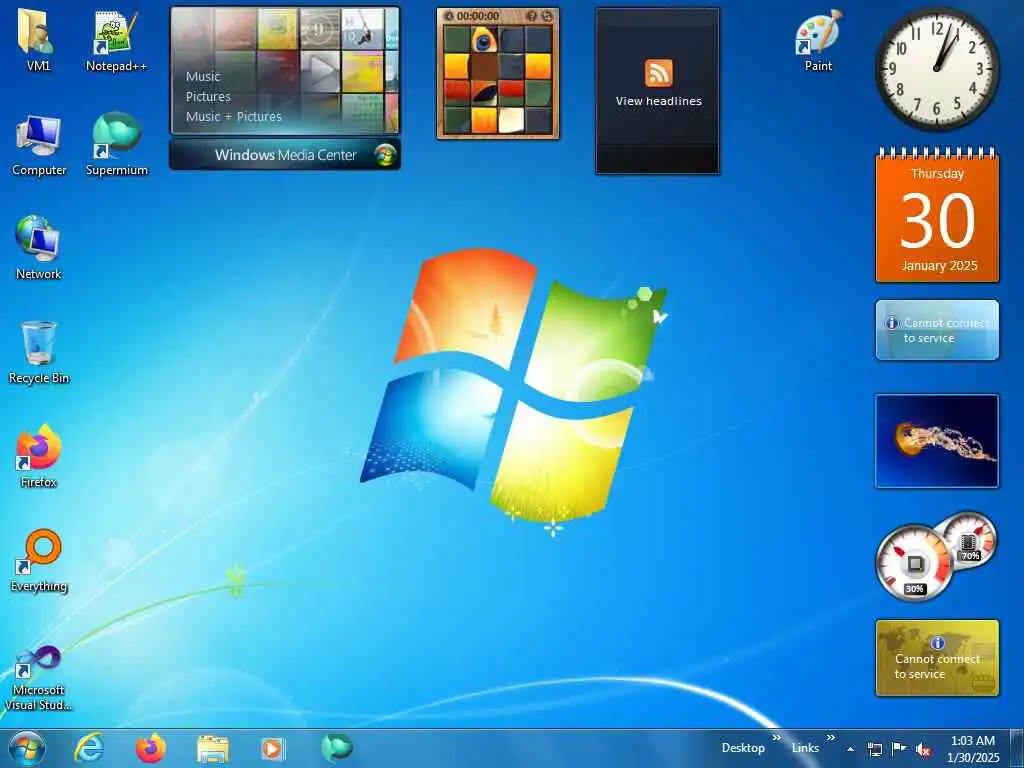Click the orange RSS feed icon
The width and height of the screenshot is (1024, 768).
click(658, 72)
